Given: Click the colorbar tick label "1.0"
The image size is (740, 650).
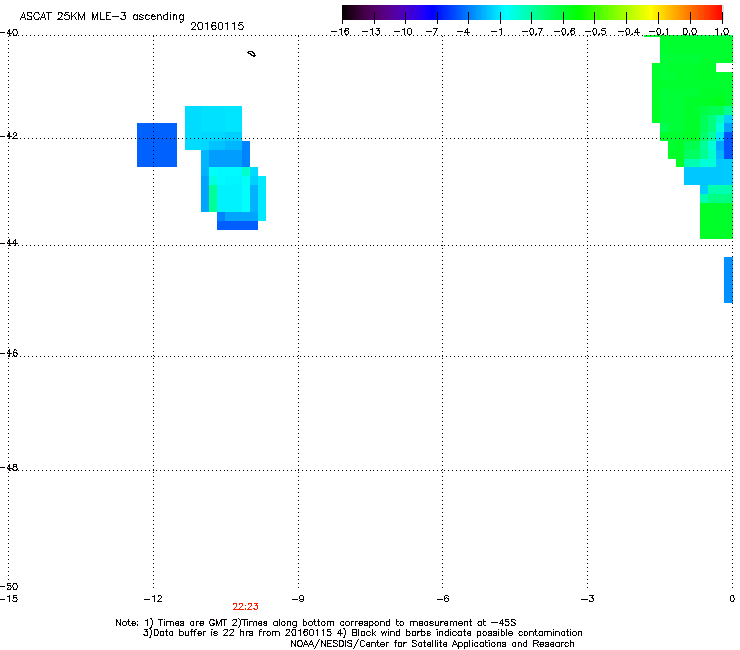Looking at the screenshot, I should [x=722, y=32].
